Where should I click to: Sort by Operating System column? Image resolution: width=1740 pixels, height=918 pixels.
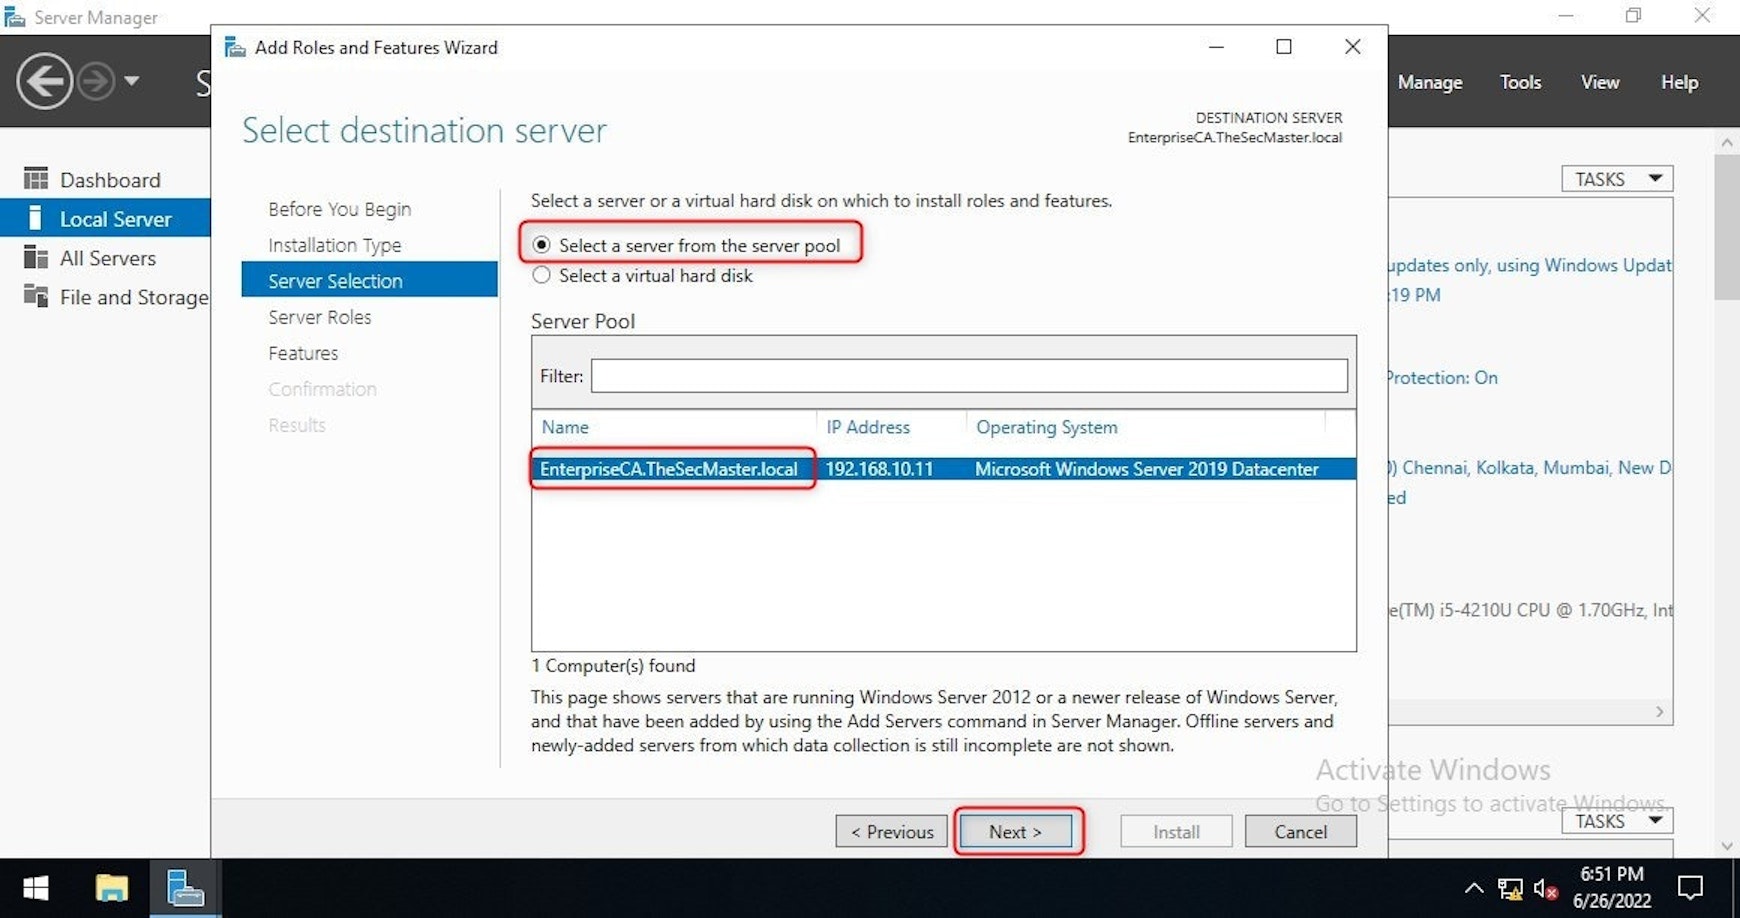click(x=1047, y=427)
